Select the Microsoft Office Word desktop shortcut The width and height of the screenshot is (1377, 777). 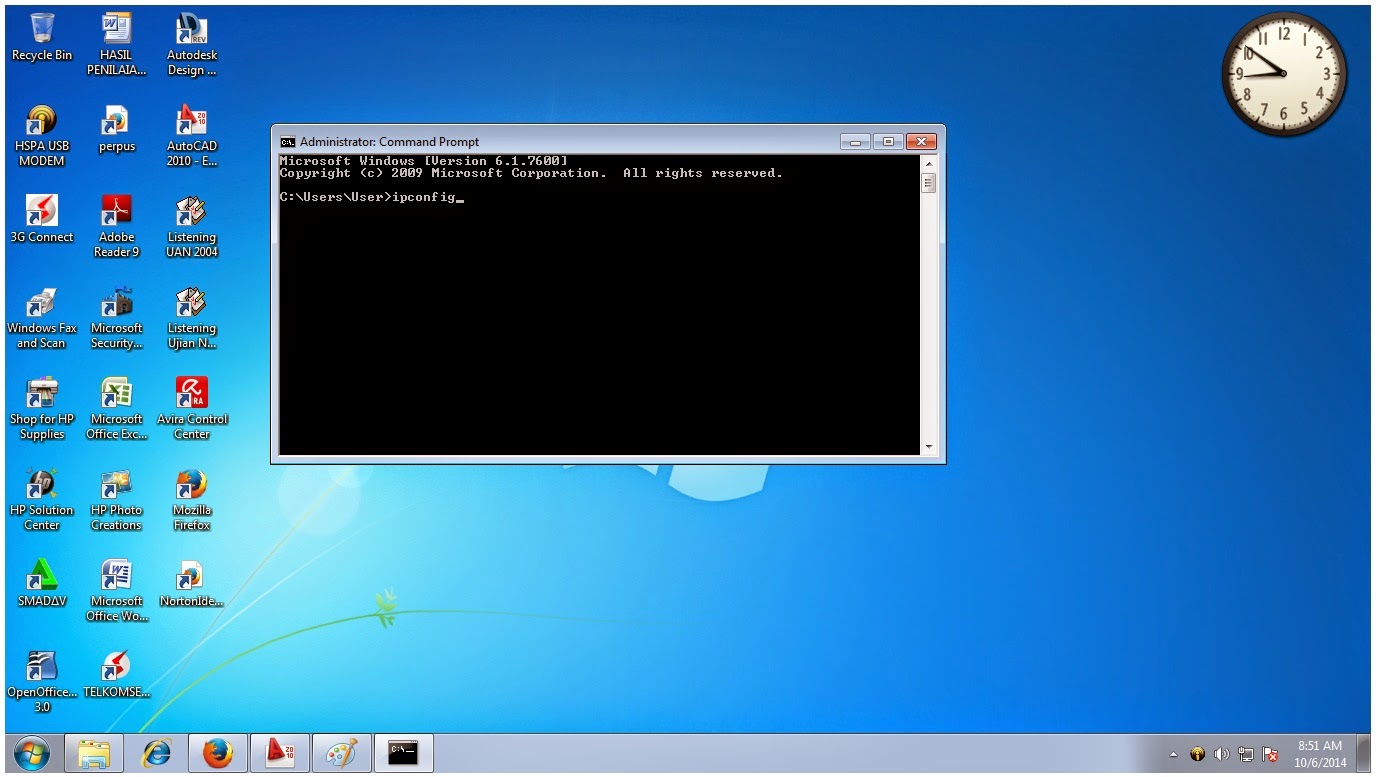116,591
